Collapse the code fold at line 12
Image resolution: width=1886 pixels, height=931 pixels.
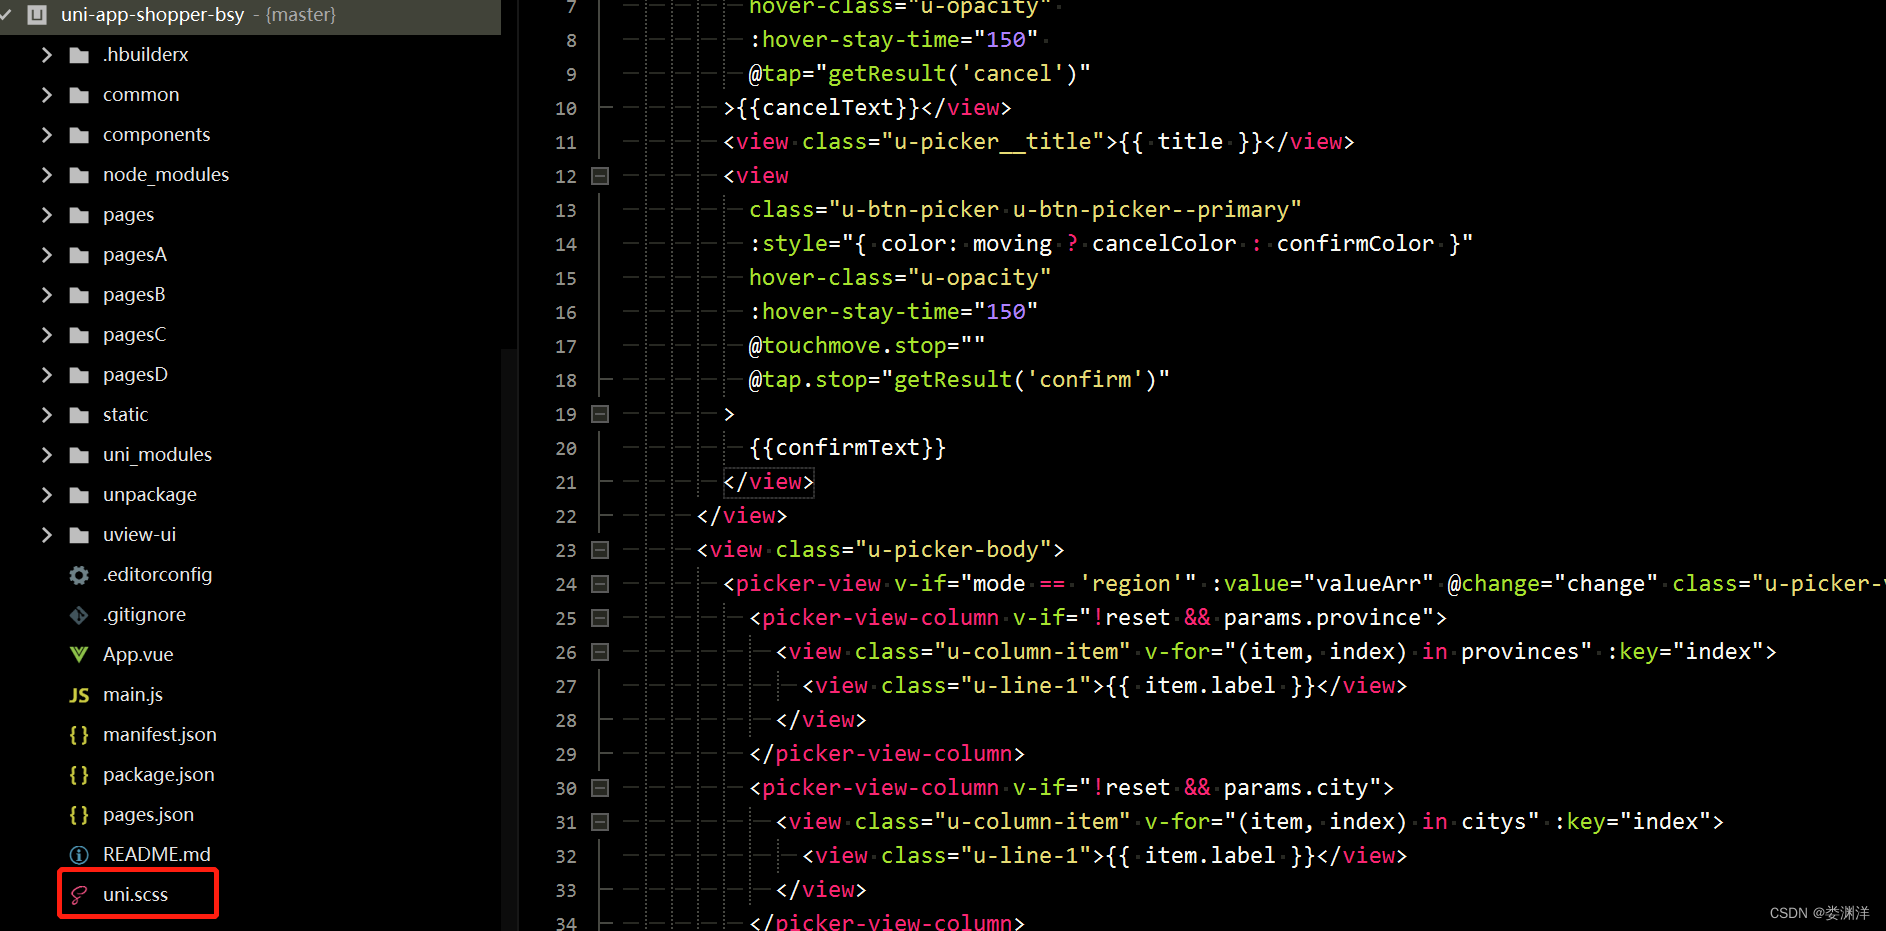600,176
